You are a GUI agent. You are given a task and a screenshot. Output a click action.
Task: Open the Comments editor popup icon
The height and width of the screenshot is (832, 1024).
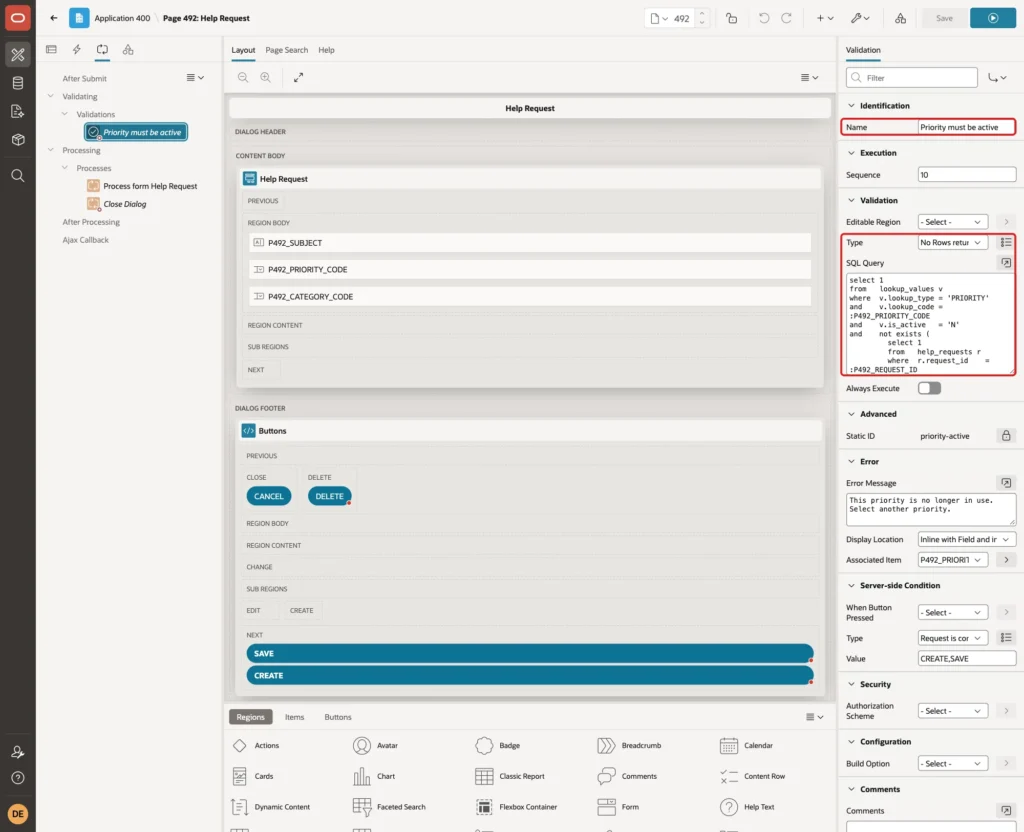[1006, 810]
